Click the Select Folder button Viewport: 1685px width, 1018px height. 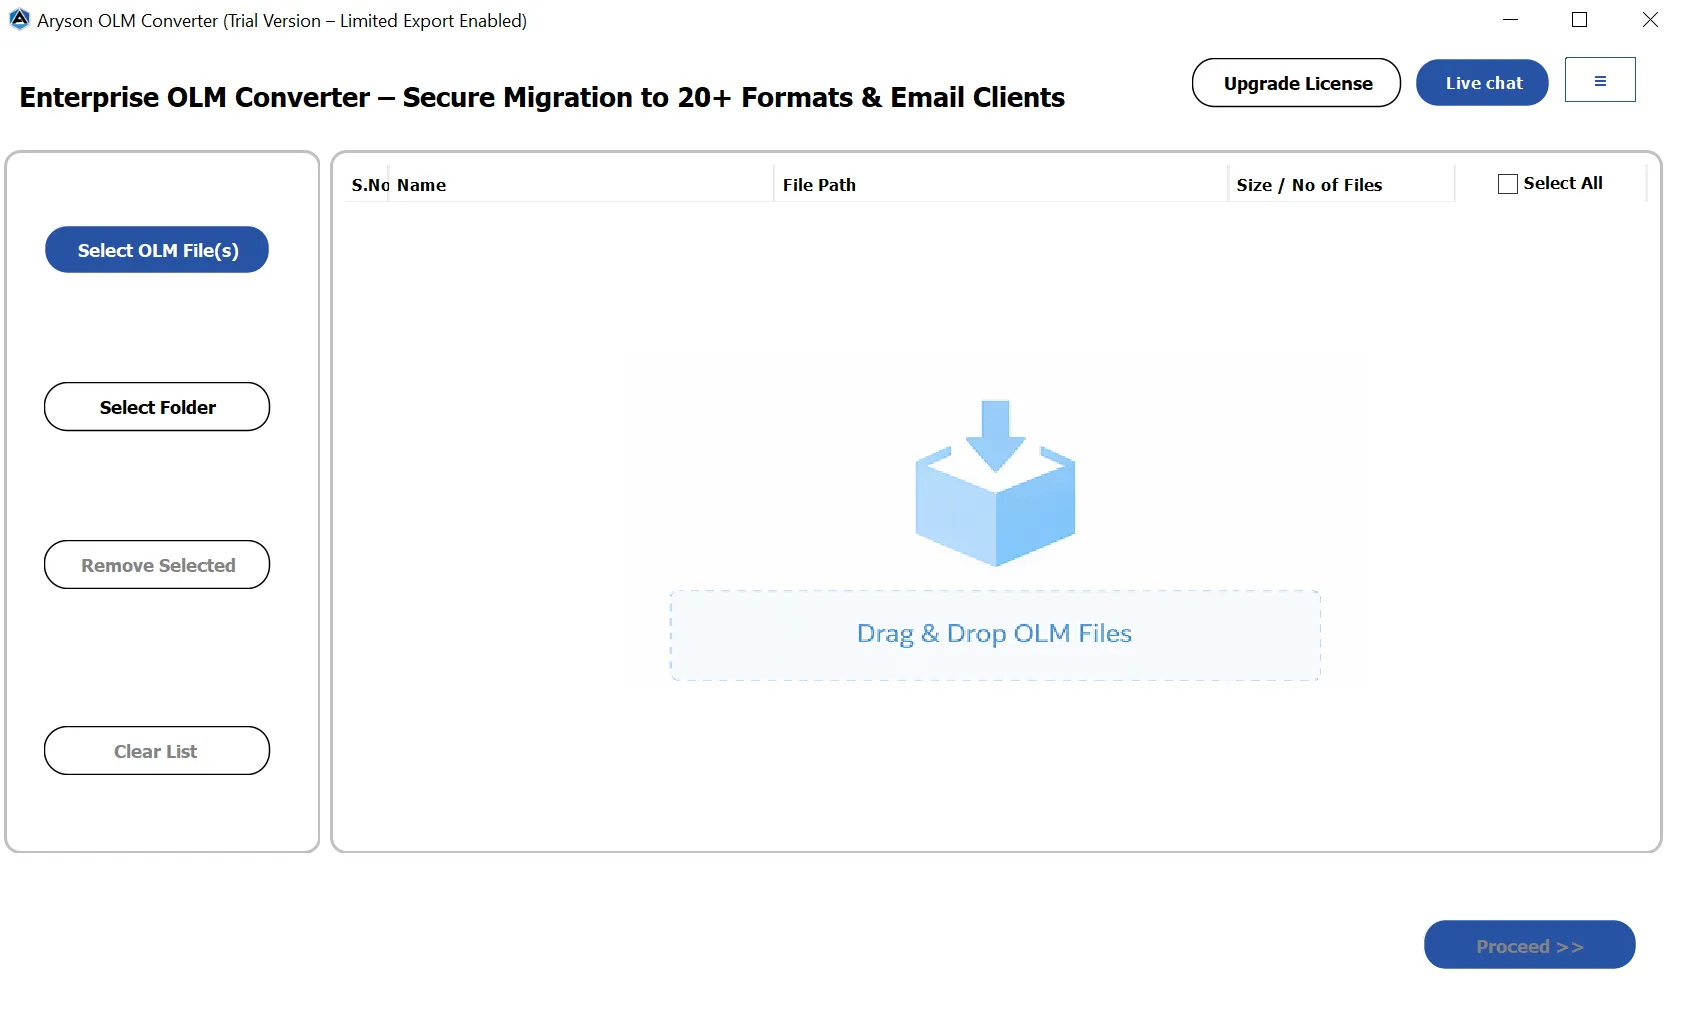pos(156,407)
